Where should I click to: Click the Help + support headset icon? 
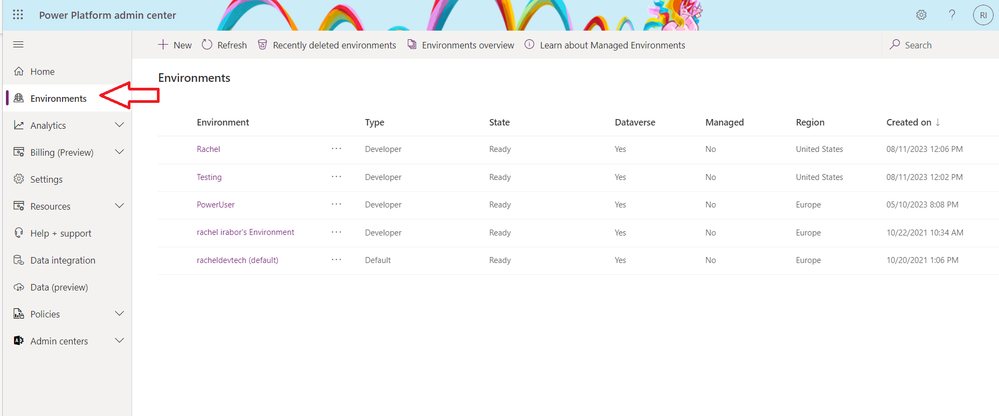pos(18,233)
